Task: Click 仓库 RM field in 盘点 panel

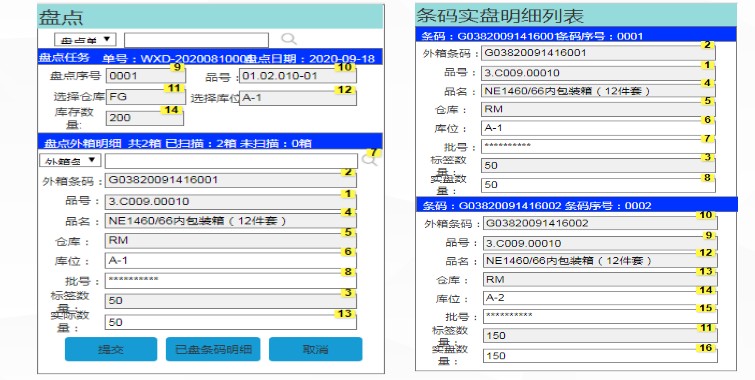Action: (x=231, y=241)
